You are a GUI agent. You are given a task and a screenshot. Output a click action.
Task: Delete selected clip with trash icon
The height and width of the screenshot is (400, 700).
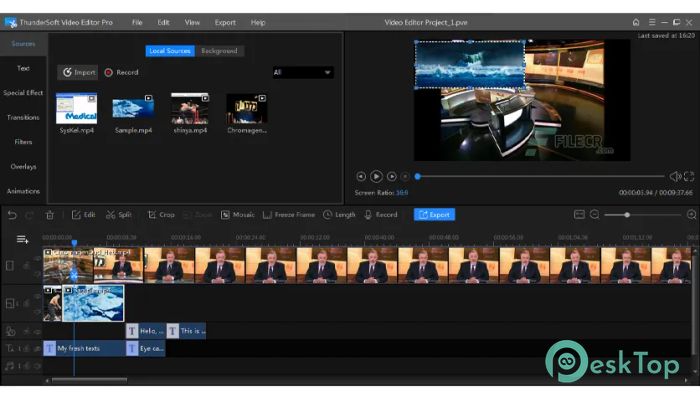50,215
